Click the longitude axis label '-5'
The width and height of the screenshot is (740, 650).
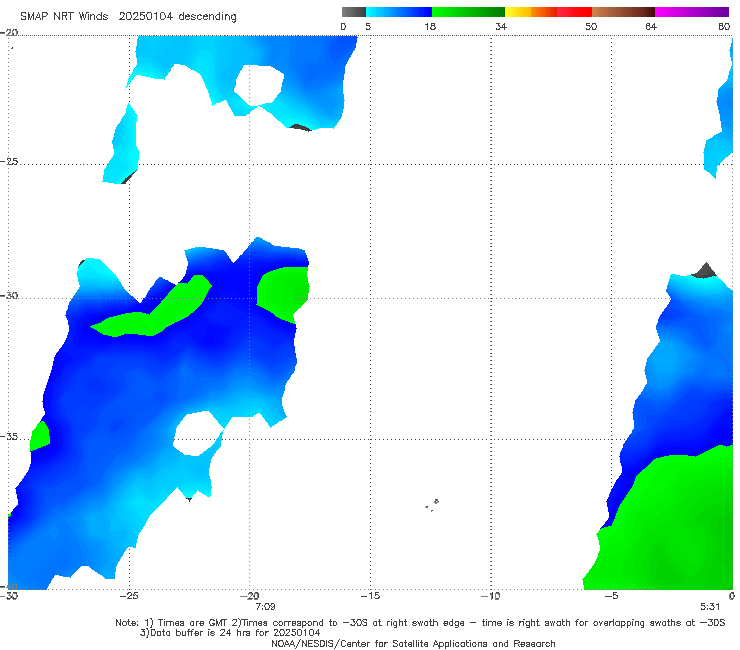tap(611, 596)
